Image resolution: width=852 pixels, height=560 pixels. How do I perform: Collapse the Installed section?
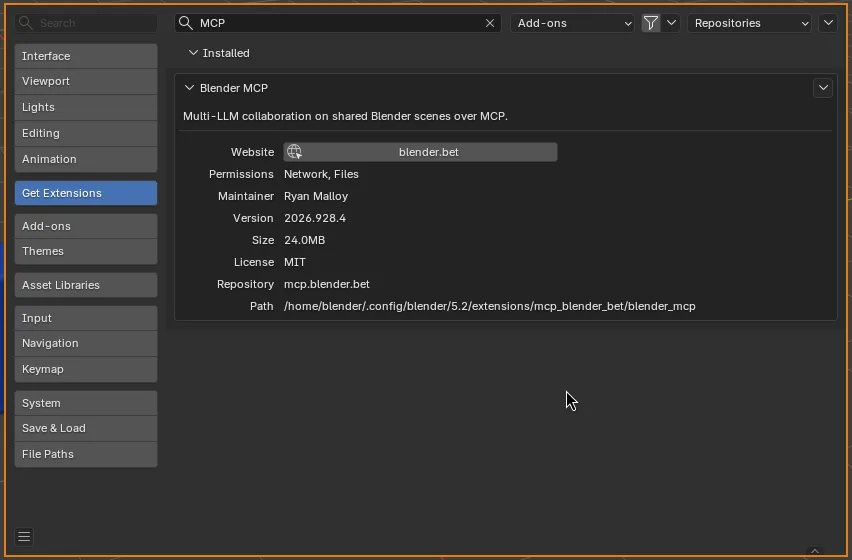pyautogui.click(x=193, y=53)
